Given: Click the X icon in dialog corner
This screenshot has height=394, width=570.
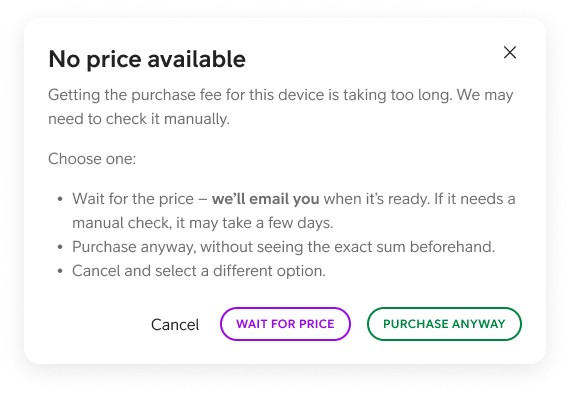Looking at the screenshot, I should click(x=510, y=52).
